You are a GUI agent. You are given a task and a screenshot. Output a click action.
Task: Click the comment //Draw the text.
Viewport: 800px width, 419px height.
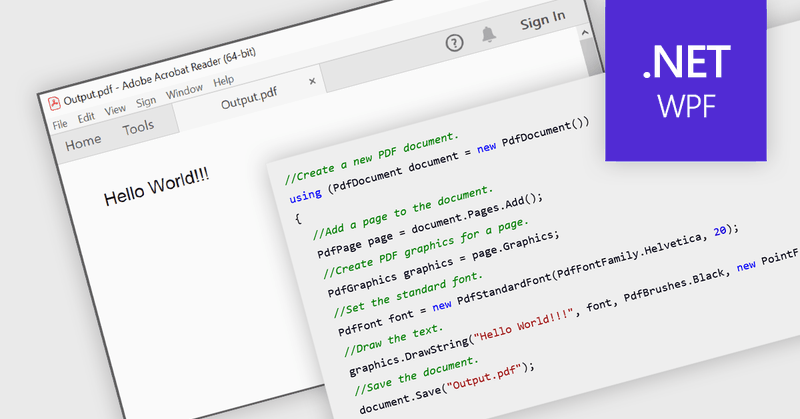coord(393,340)
